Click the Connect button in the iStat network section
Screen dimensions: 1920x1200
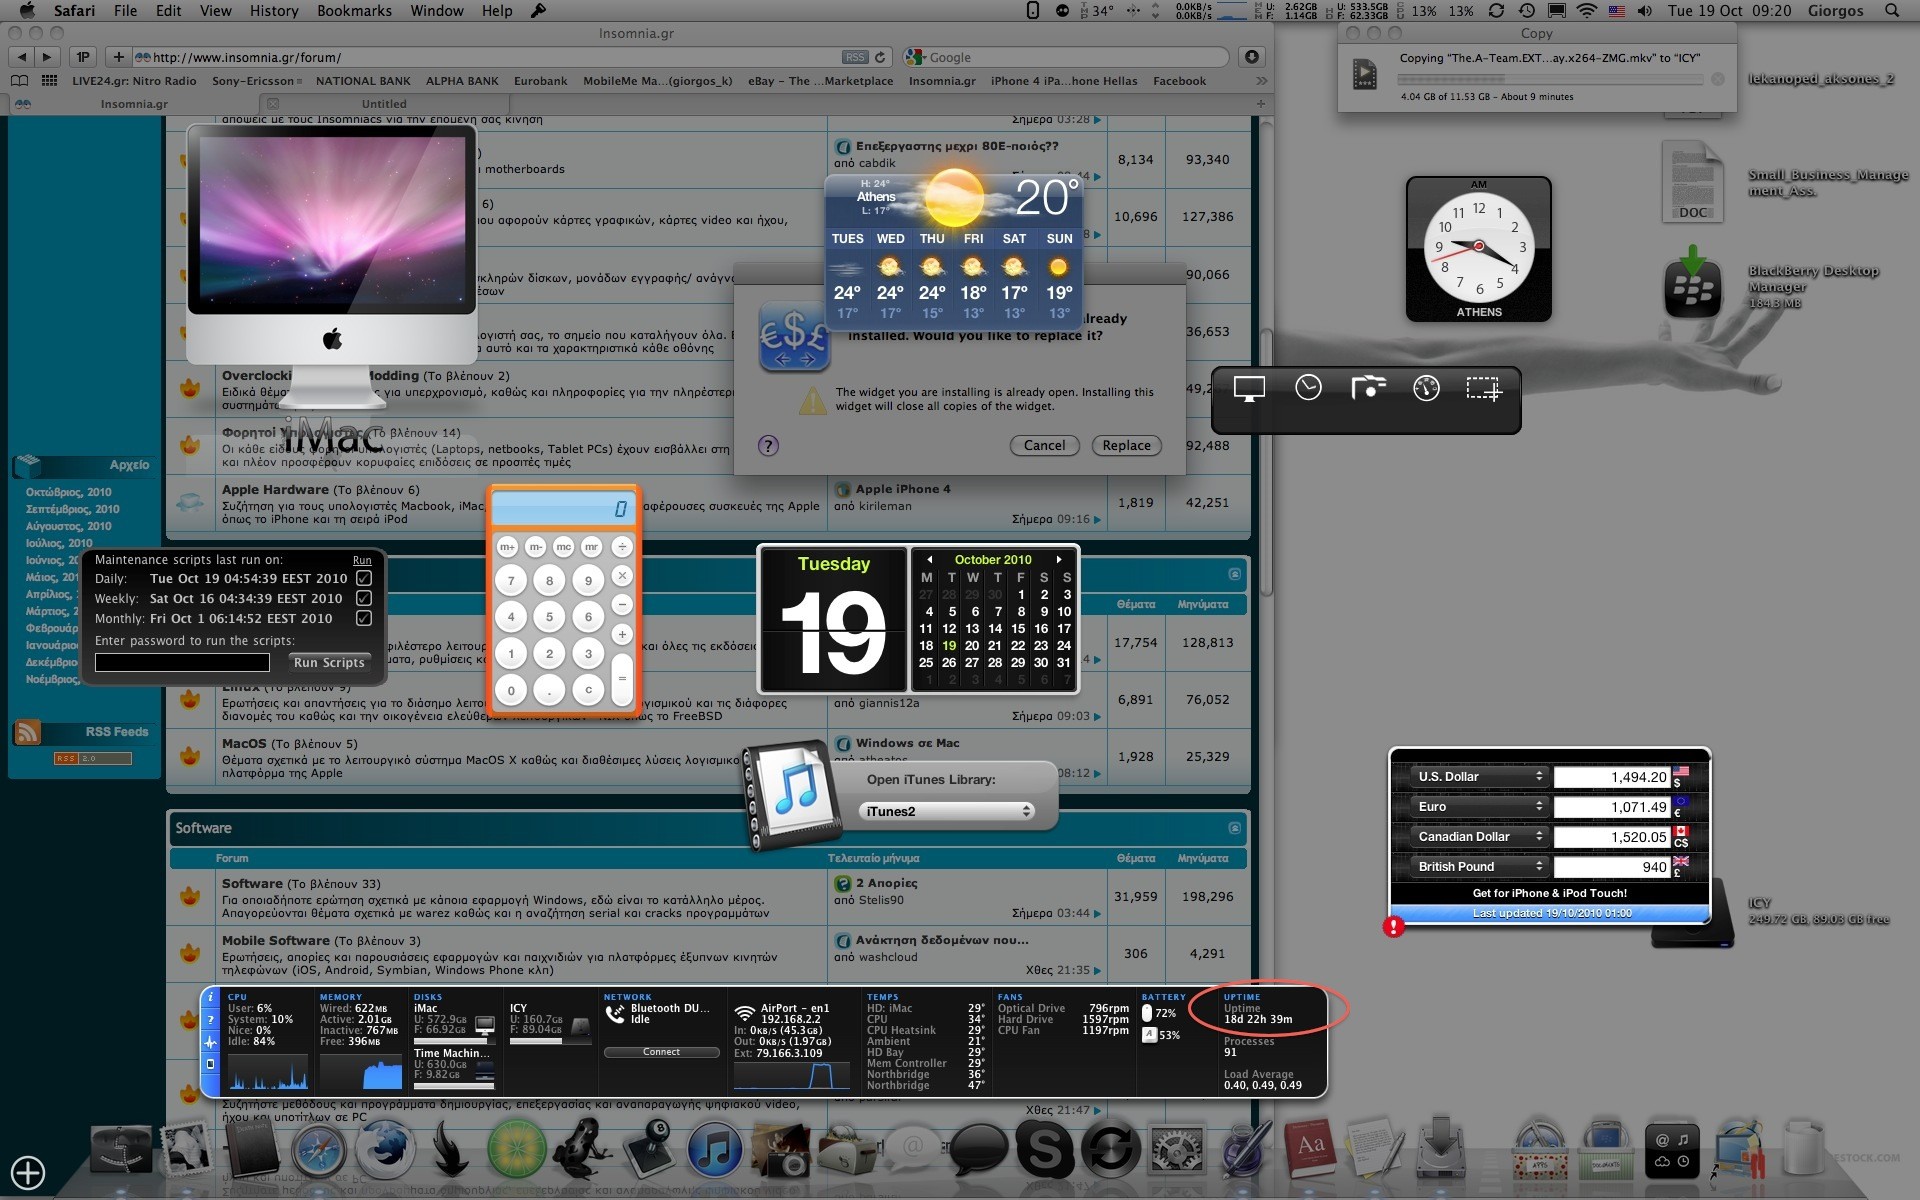coord(661,1052)
